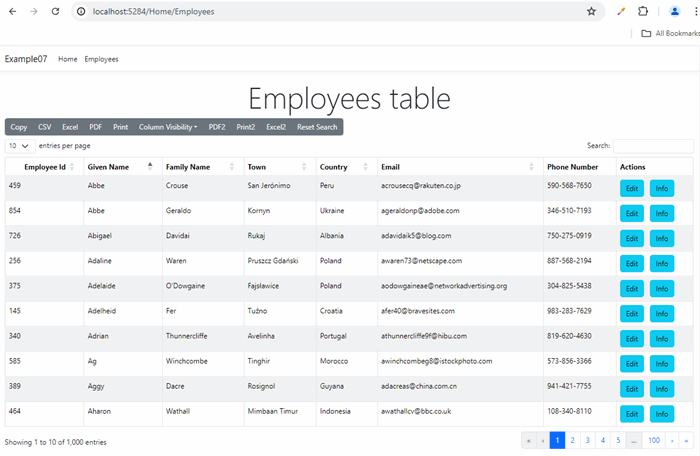This screenshot has height=456, width=700.
Task: Edit employee Abbe Crouse
Action: tap(632, 188)
